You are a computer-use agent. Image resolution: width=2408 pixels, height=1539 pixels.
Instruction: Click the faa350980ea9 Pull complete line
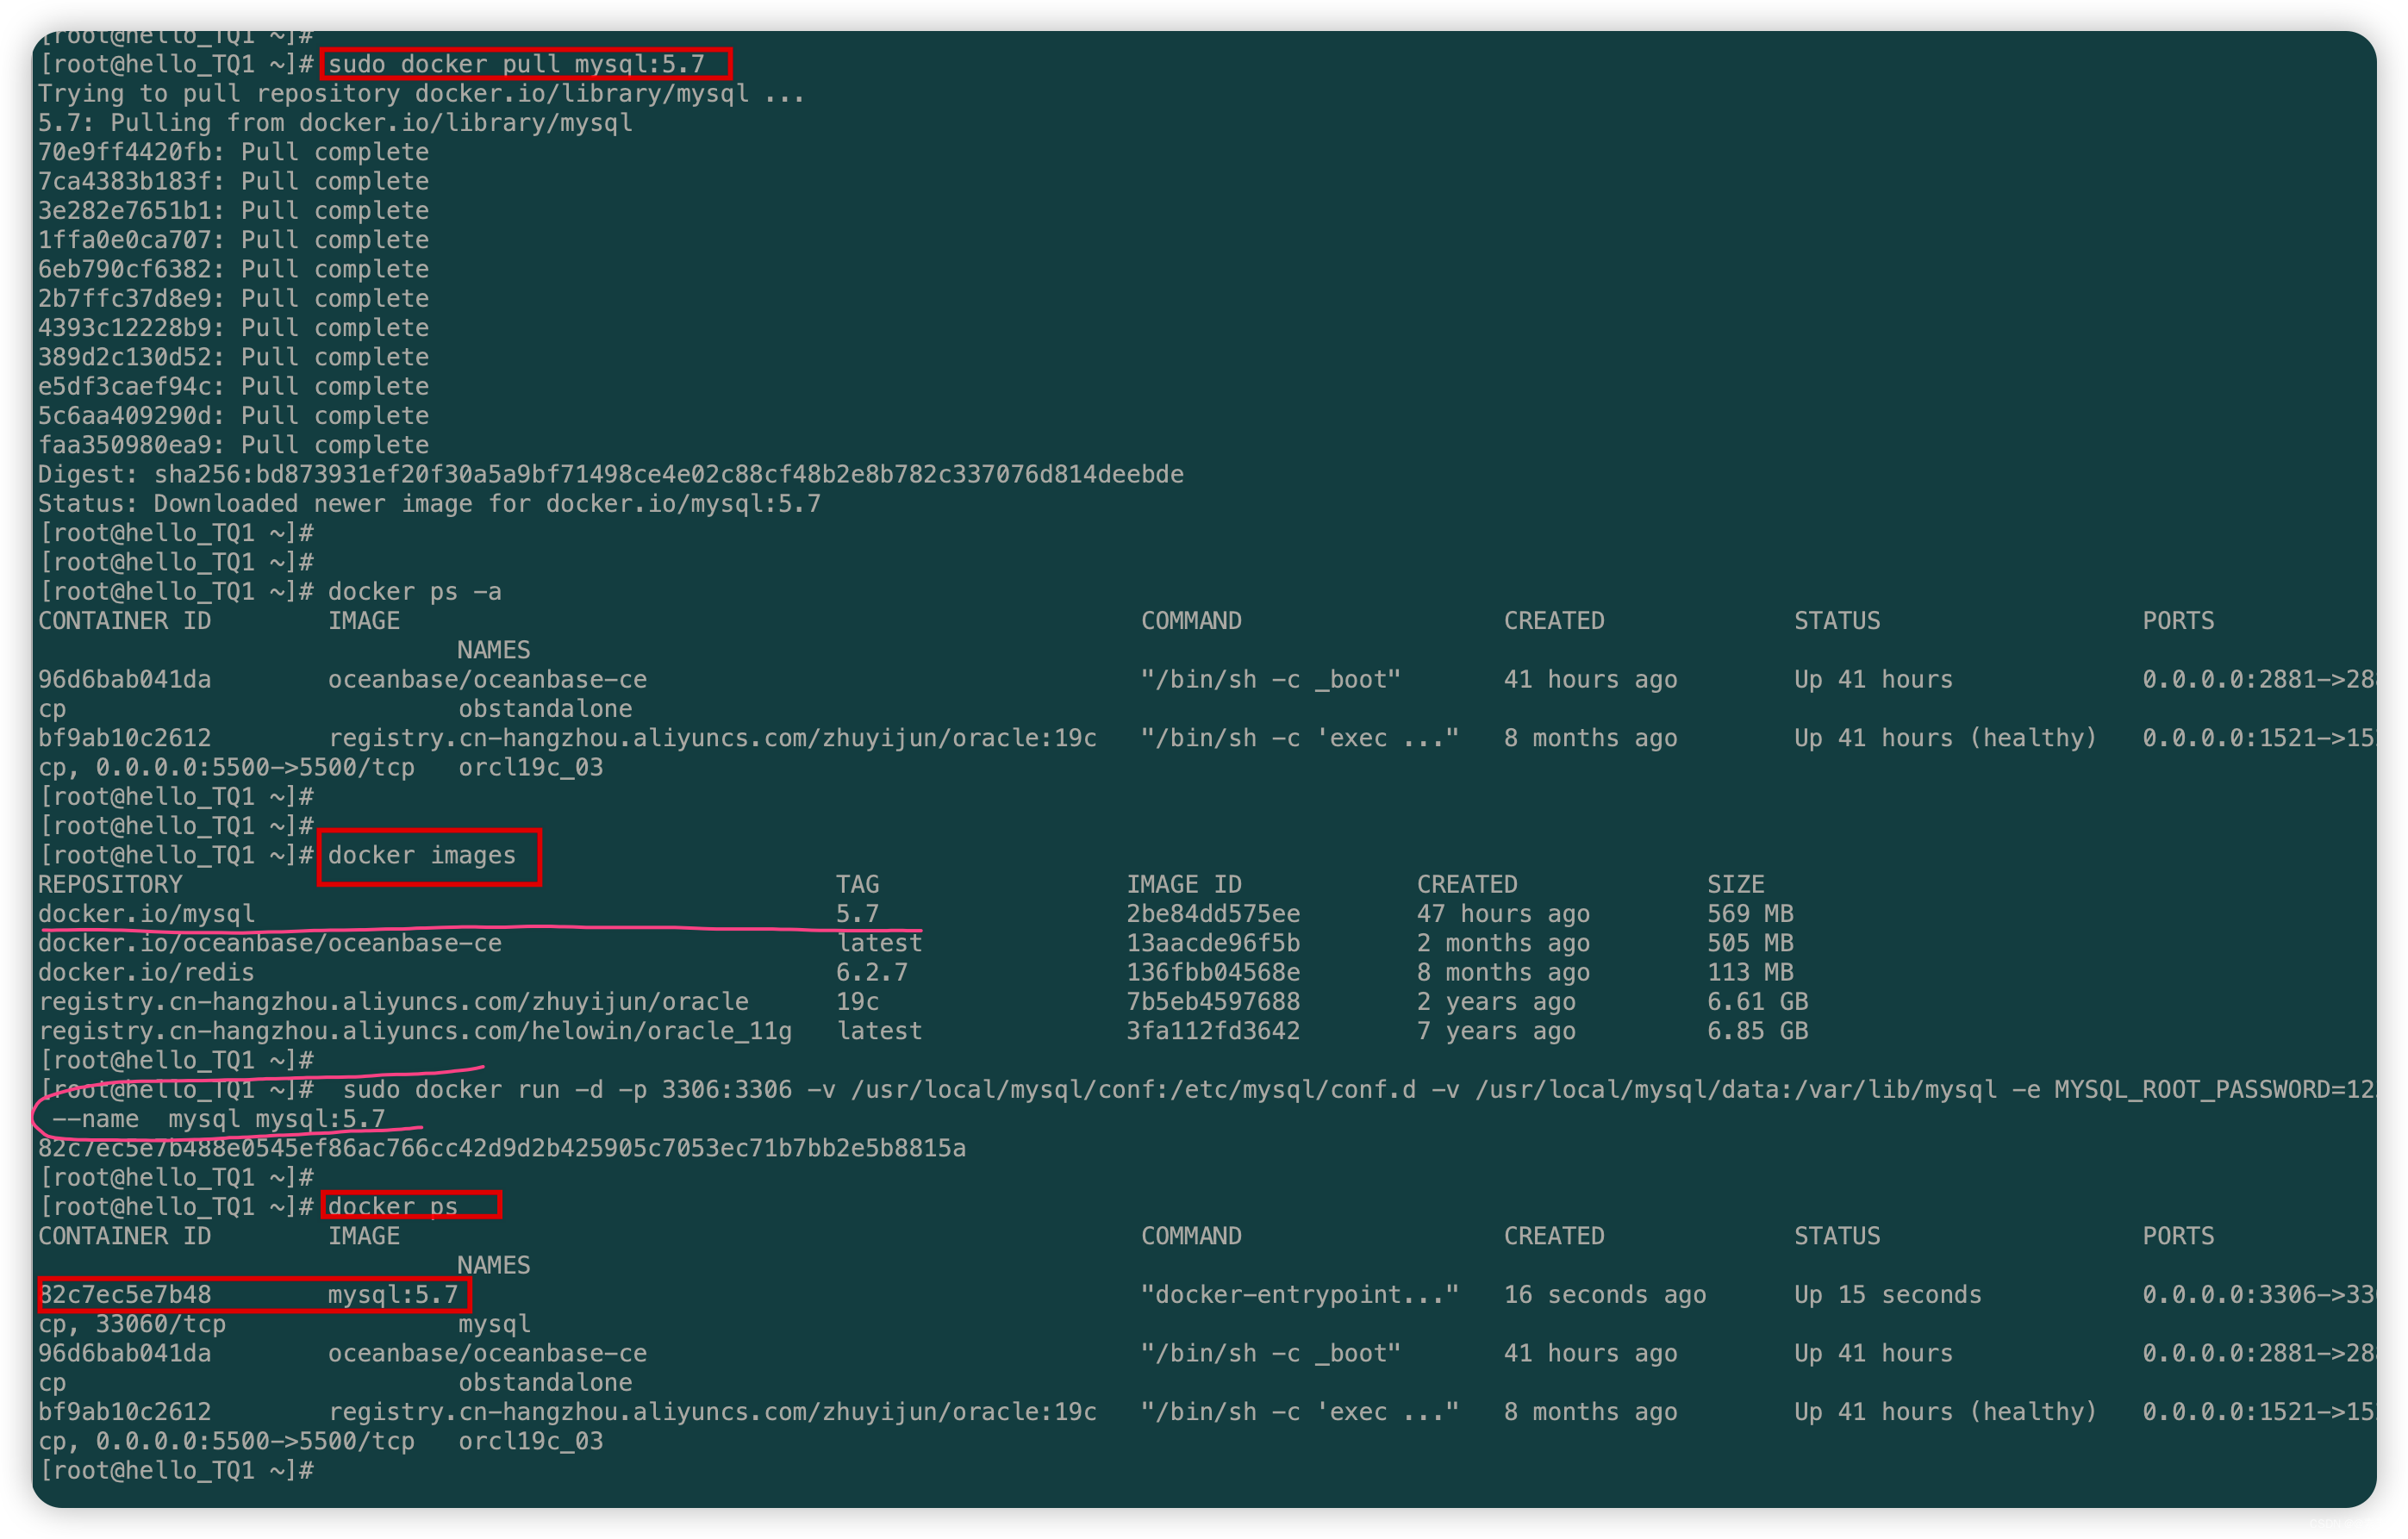tap(233, 444)
